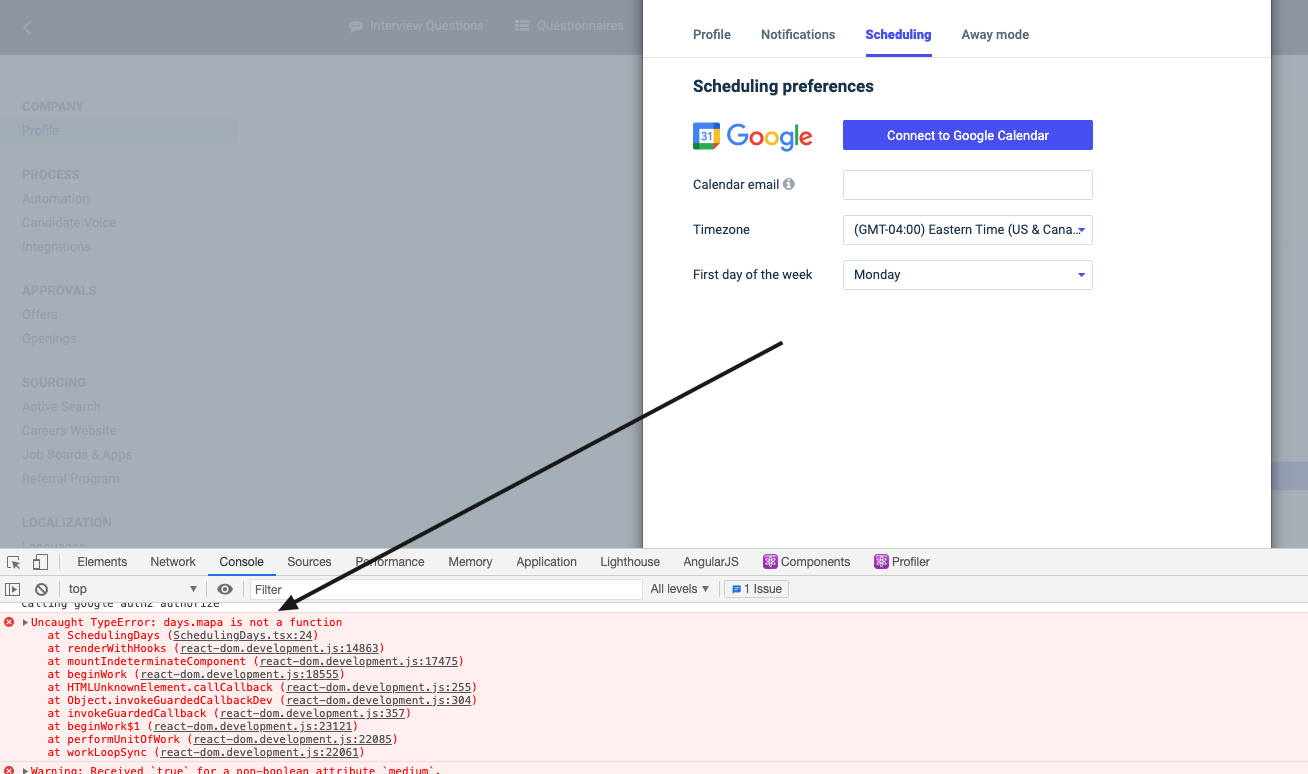
Task: Open react-dom.development.js:22085 link
Action: pos(292,739)
